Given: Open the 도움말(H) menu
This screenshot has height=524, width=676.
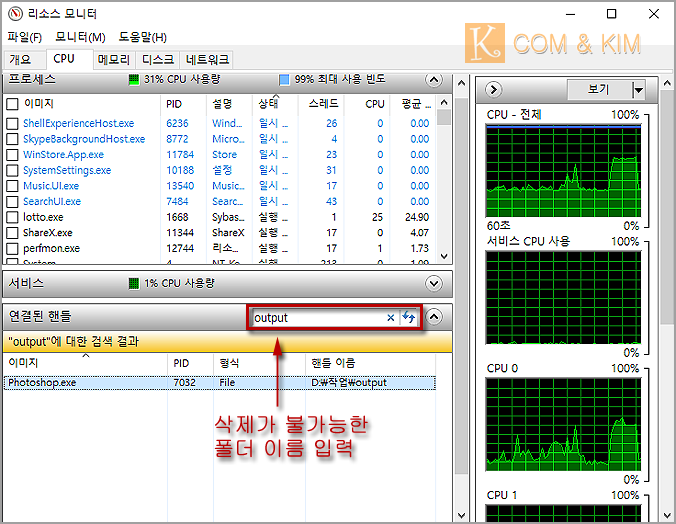Looking at the screenshot, I should click(x=143, y=37).
